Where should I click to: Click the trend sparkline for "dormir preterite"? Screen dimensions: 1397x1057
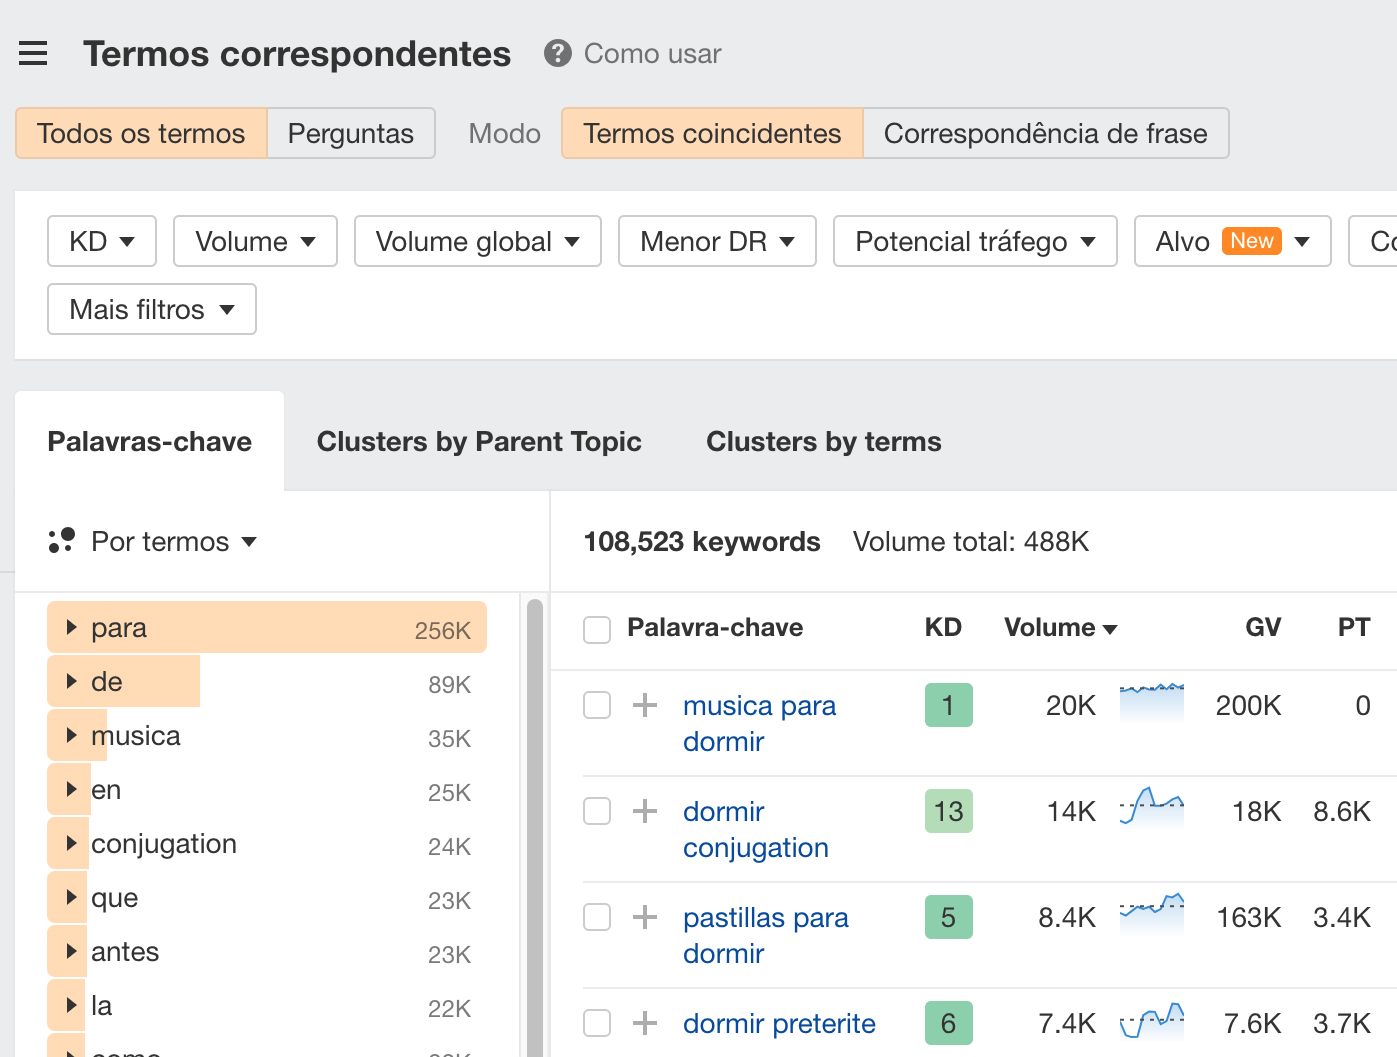coord(1151,1022)
